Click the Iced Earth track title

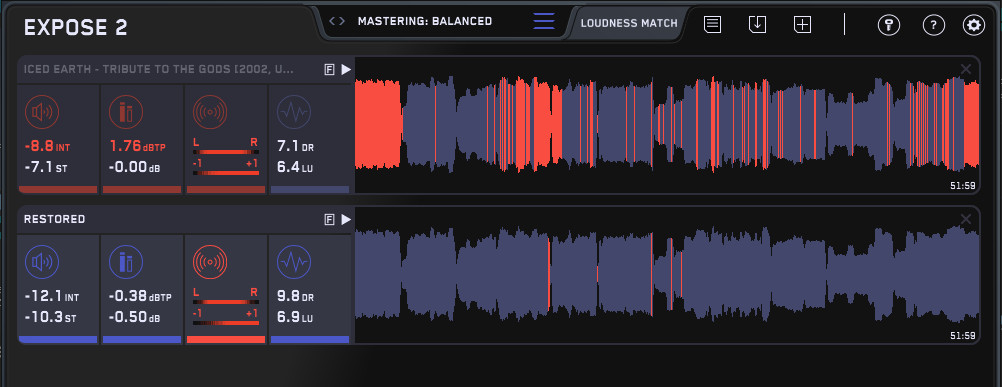tap(158, 70)
